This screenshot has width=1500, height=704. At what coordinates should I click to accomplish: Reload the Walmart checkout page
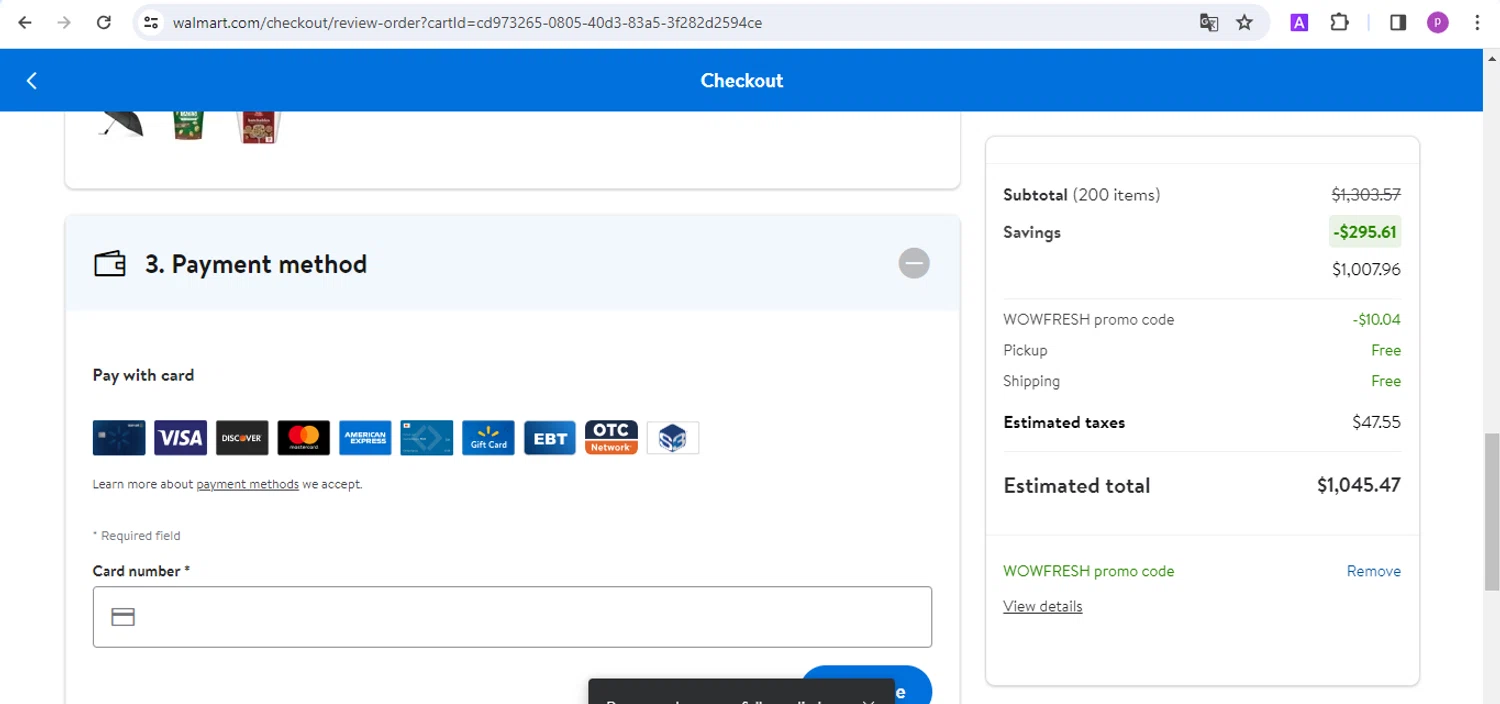pyautogui.click(x=104, y=22)
